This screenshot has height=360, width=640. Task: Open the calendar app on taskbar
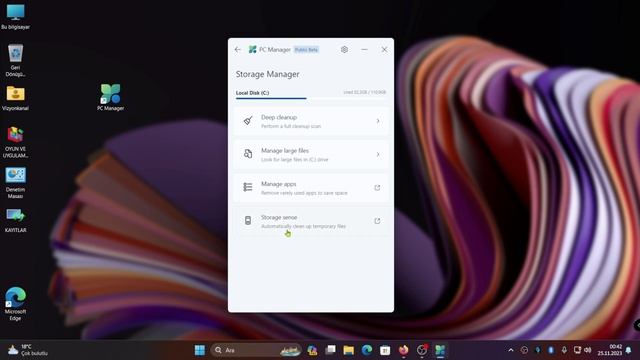pyautogui.click(x=385, y=350)
